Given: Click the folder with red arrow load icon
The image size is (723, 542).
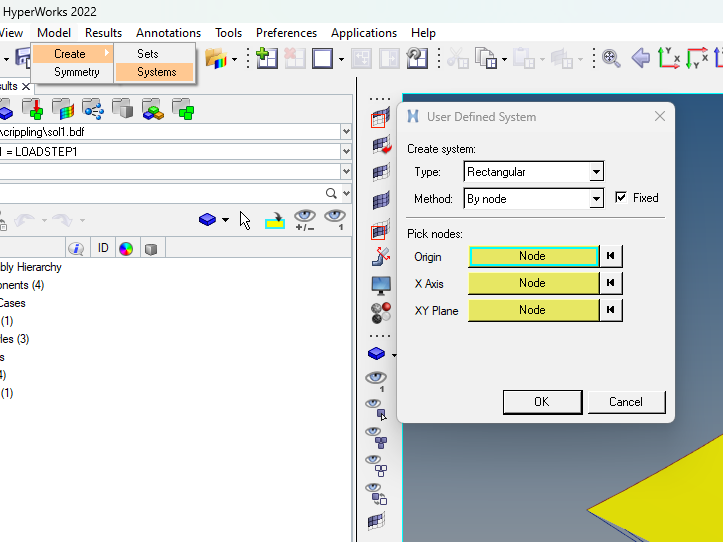Looking at the screenshot, I should coord(32,109).
